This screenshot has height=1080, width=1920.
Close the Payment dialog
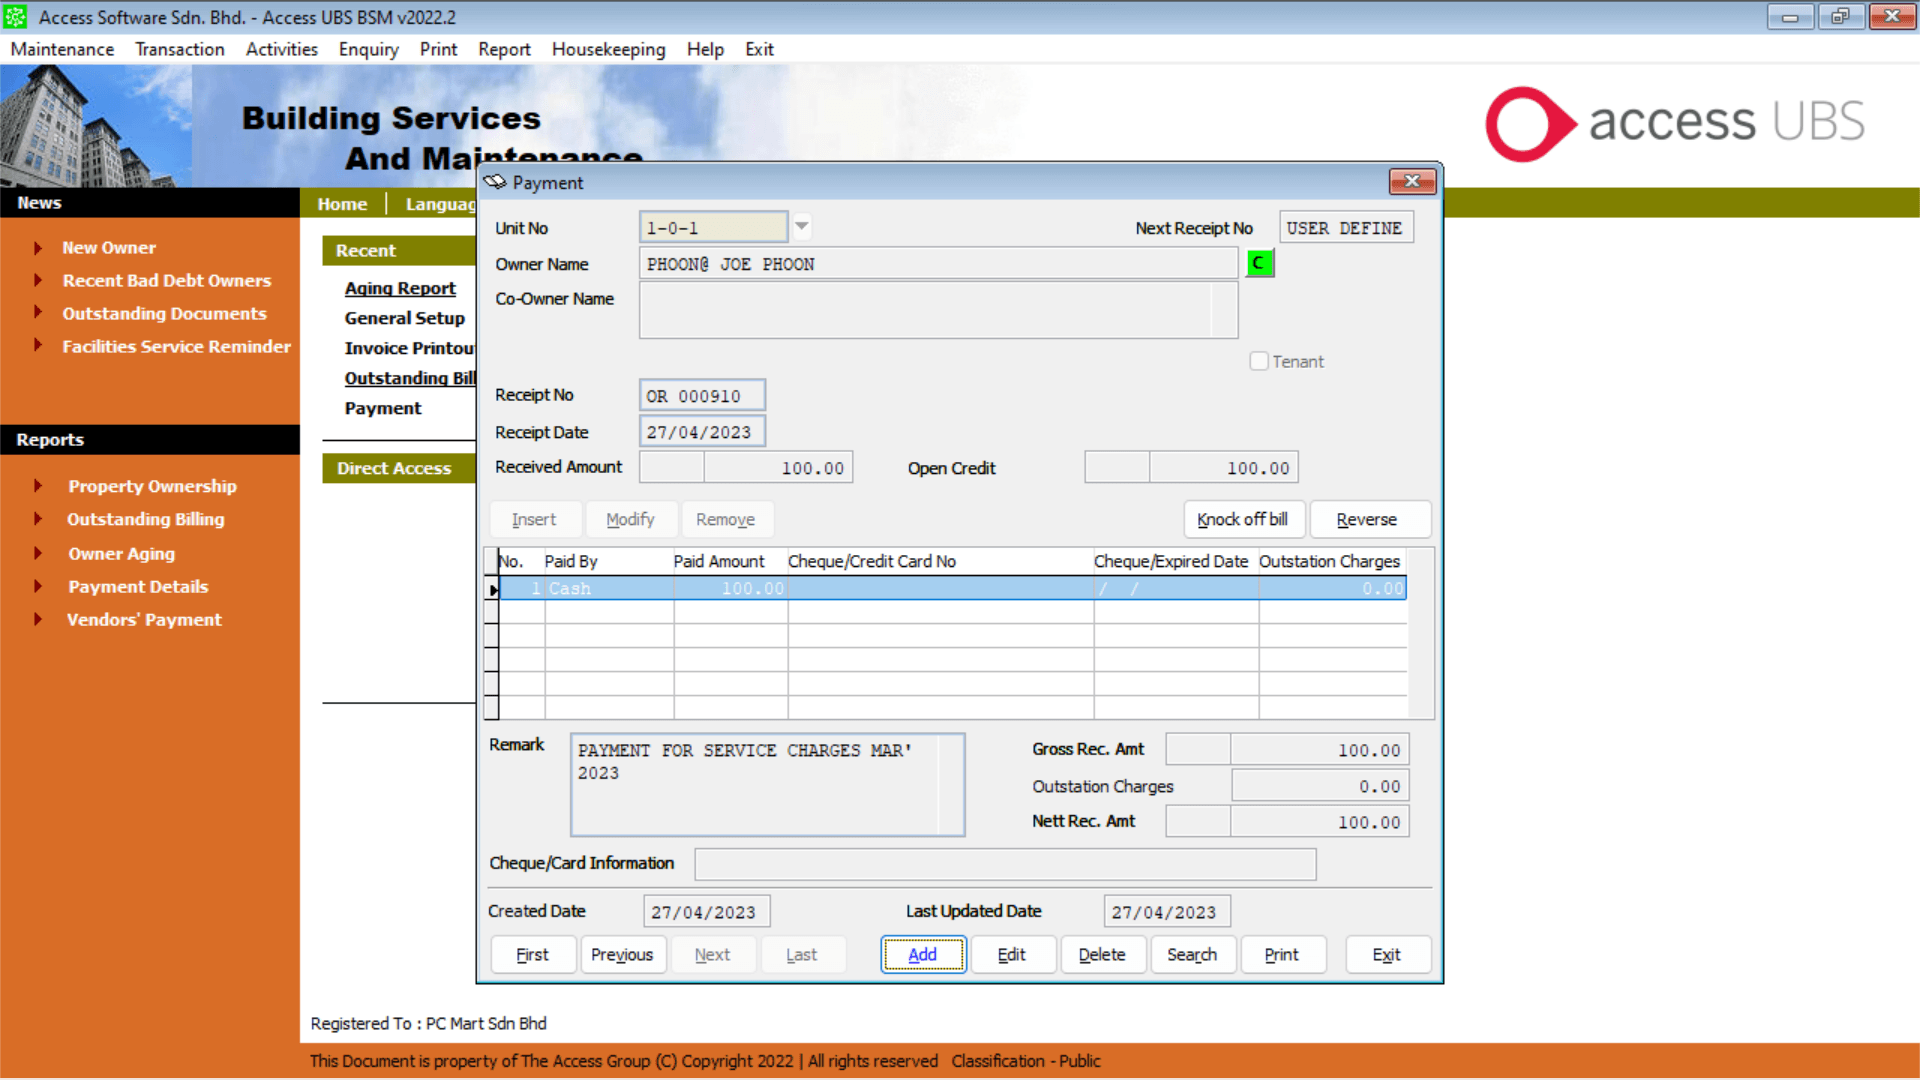click(1412, 181)
